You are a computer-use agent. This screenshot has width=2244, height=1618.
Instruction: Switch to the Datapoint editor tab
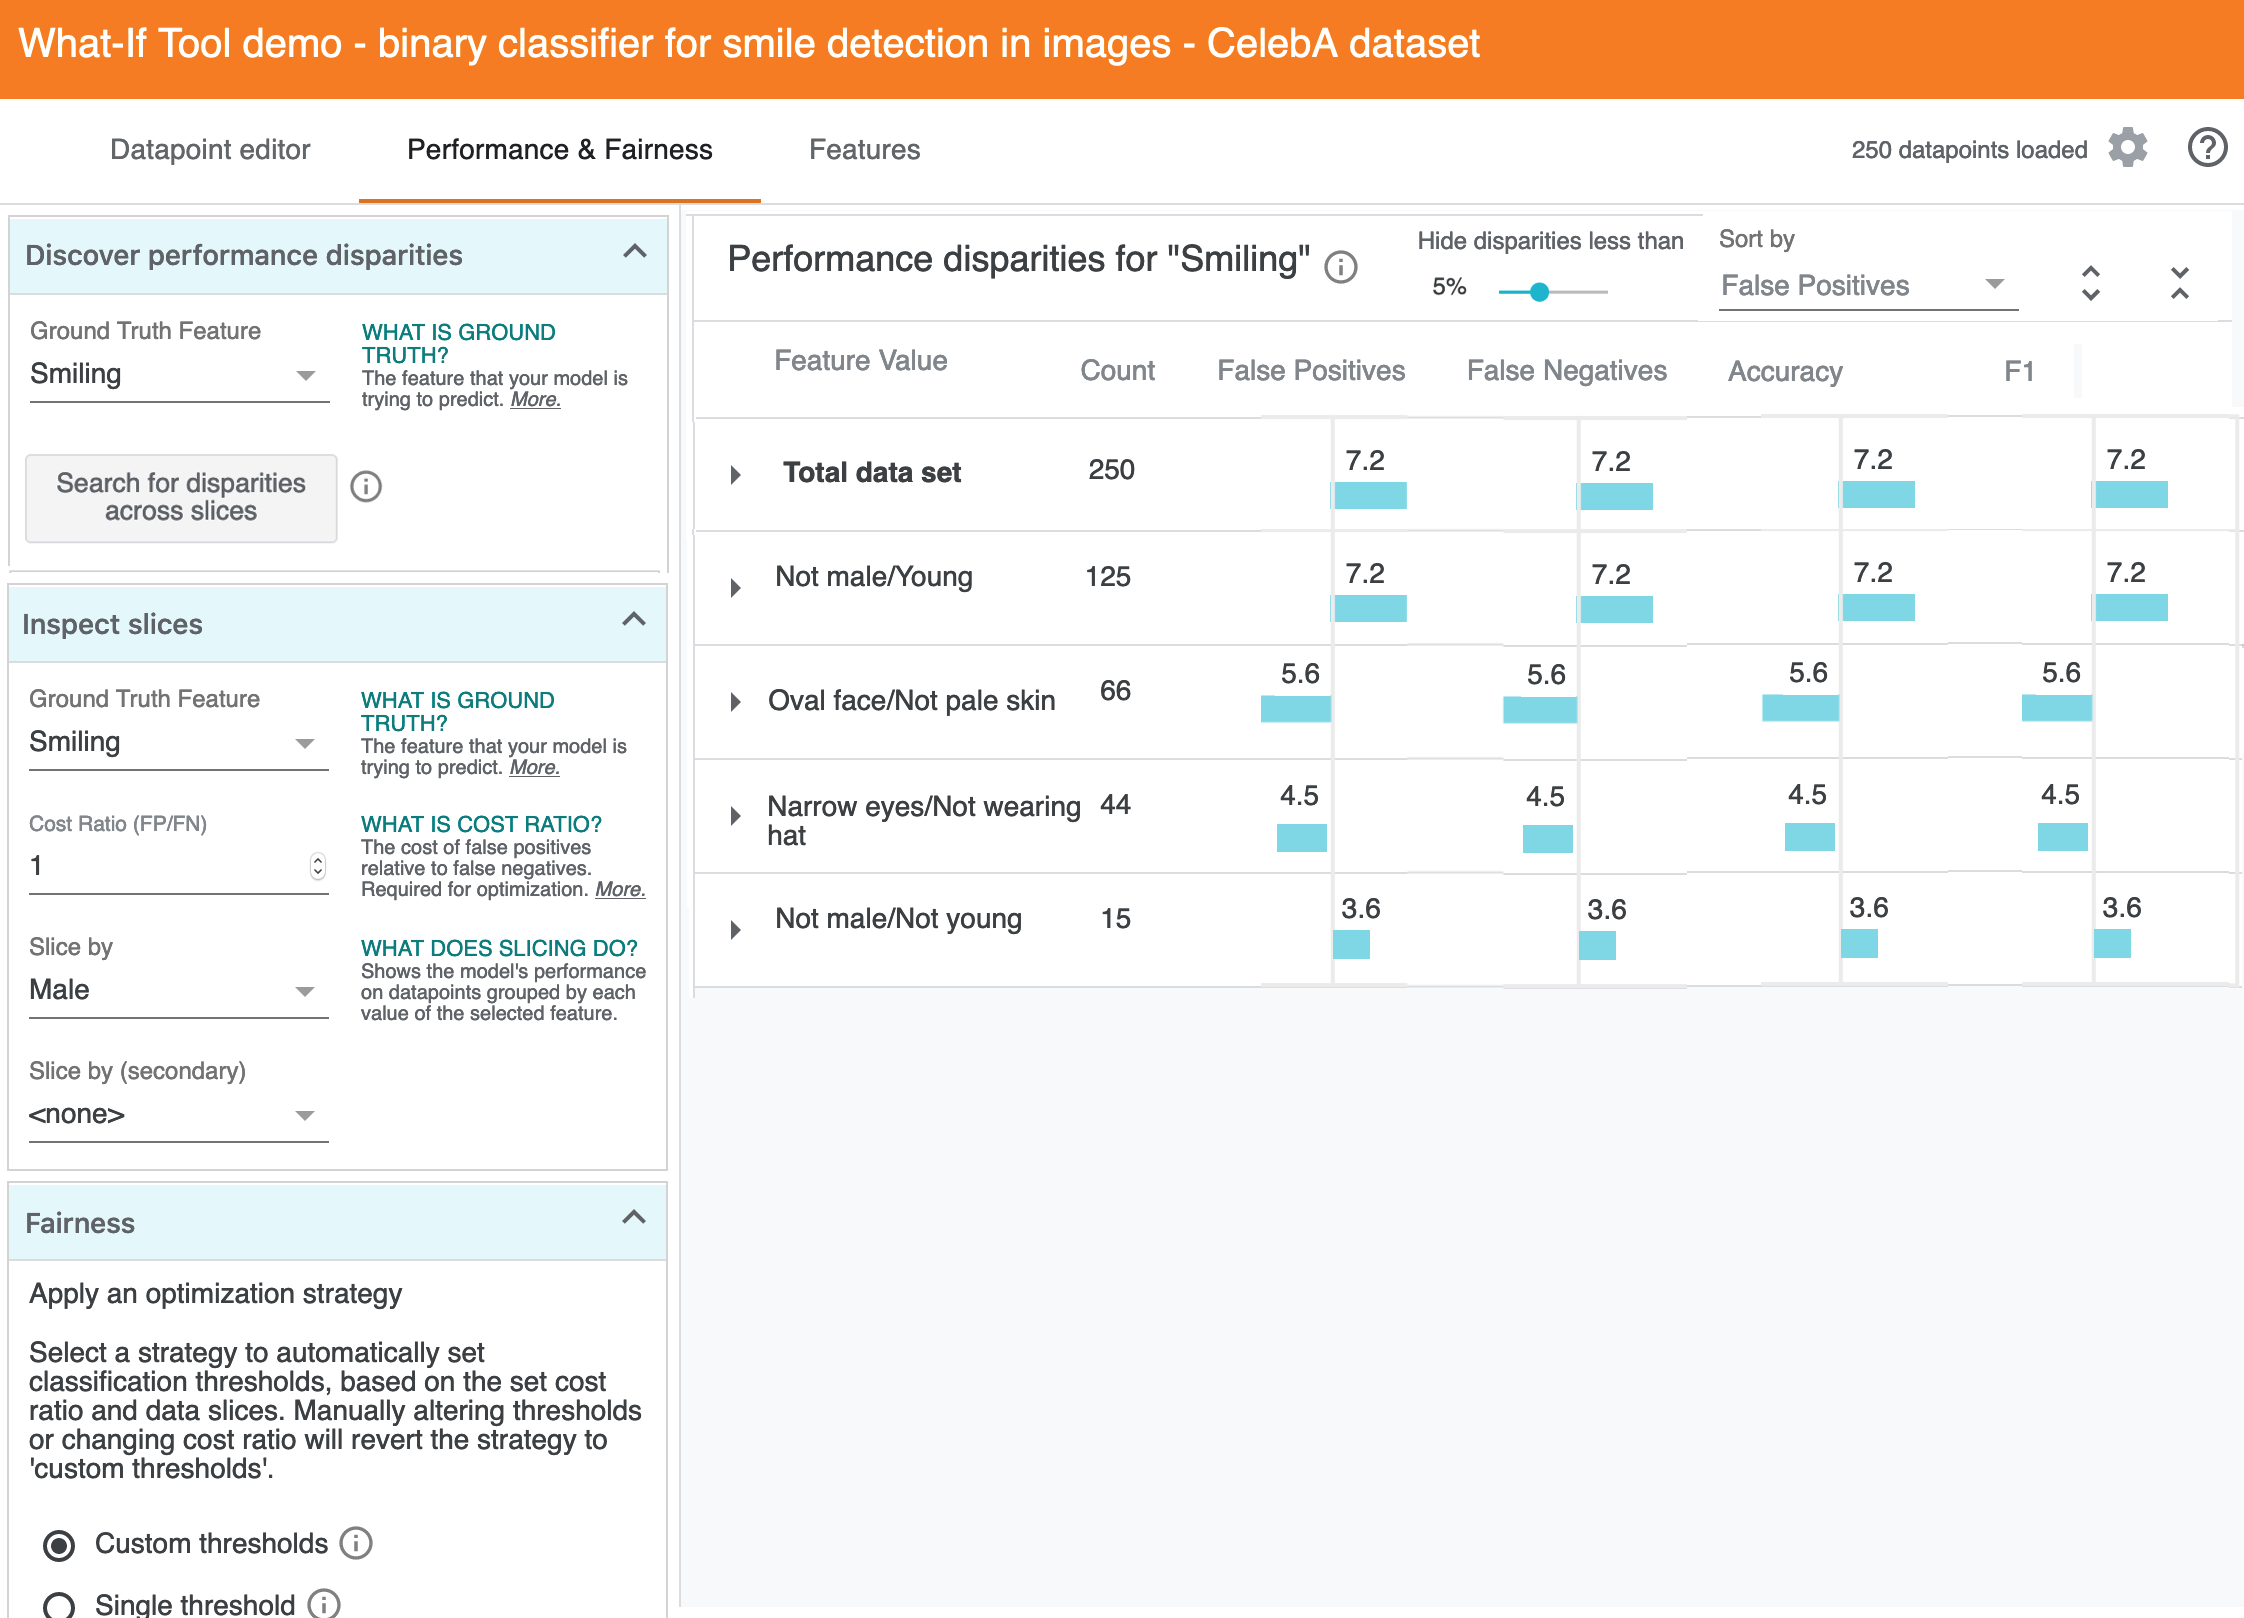point(210,150)
